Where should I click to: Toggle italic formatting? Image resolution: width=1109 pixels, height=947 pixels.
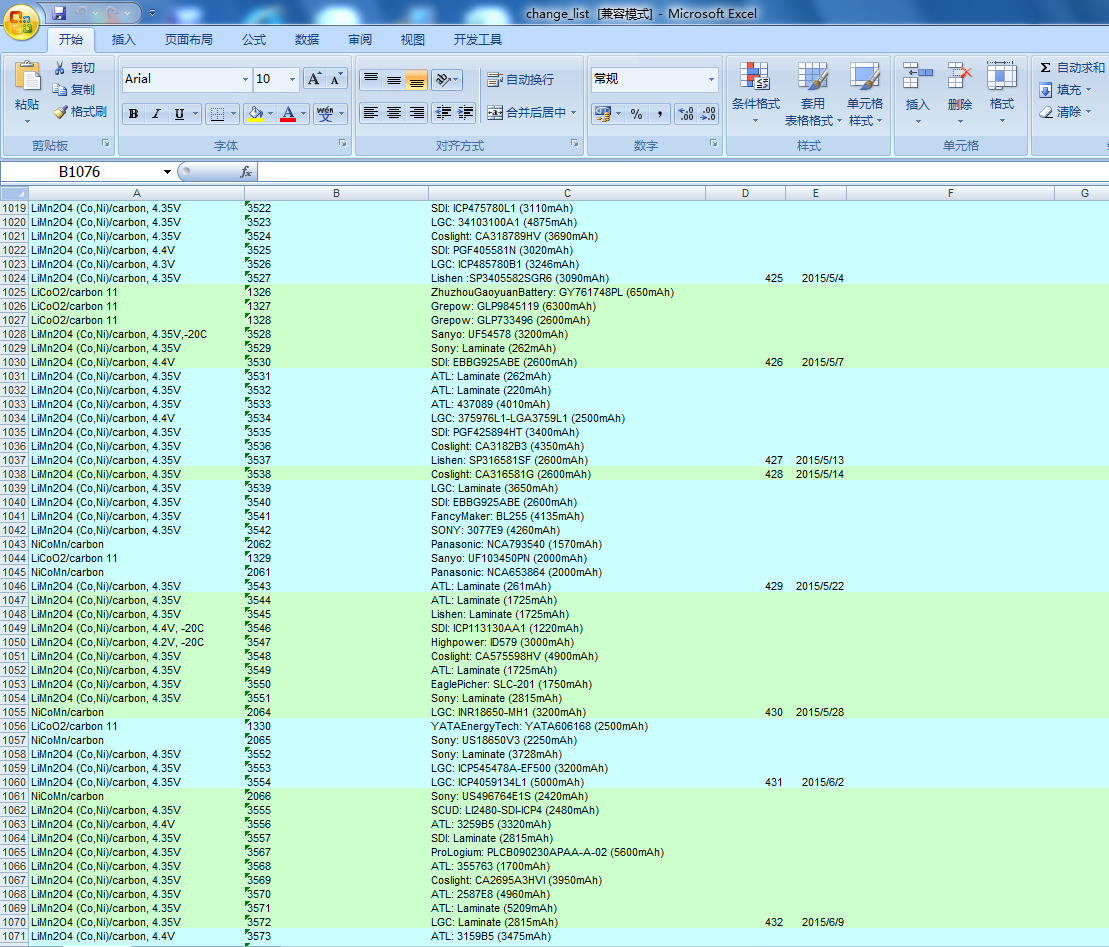tap(156, 113)
